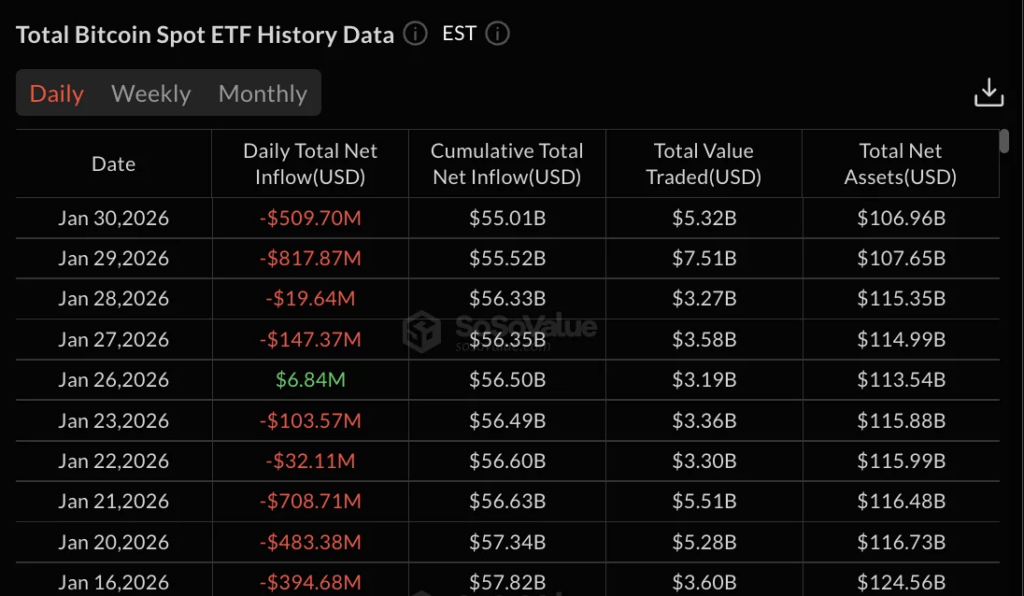Image resolution: width=1024 pixels, height=596 pixels.
Task: Click the Total Net Assets column header
Action: (x=901, y=163)
